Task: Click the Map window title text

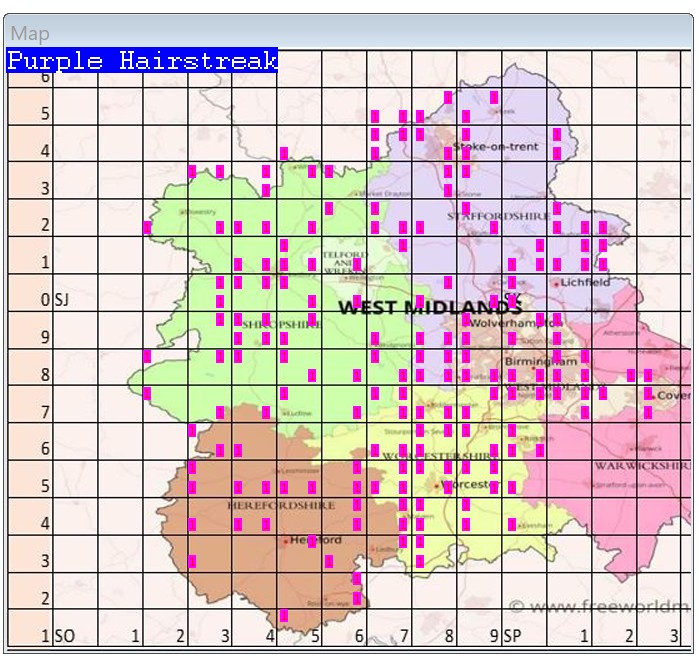Action: click(30, 34)
